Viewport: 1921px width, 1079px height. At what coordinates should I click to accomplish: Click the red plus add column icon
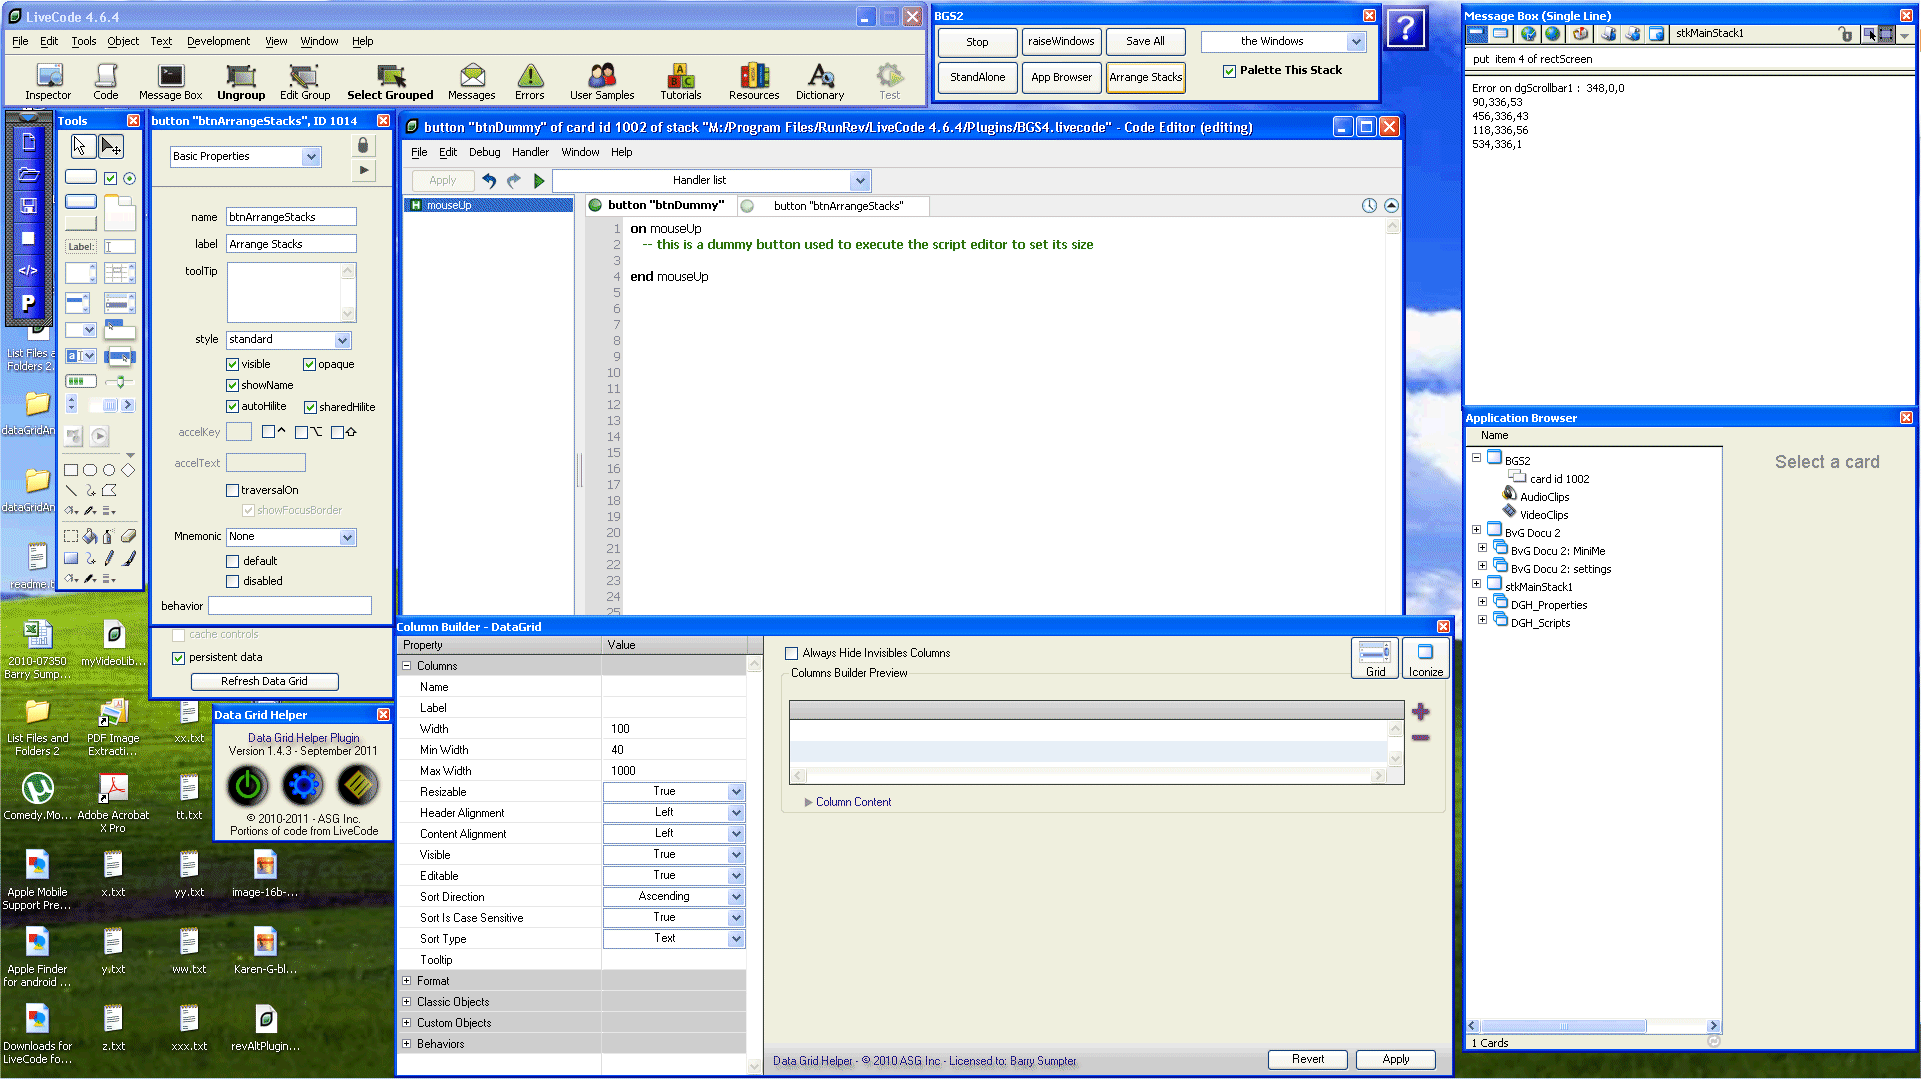(1420, 712)
